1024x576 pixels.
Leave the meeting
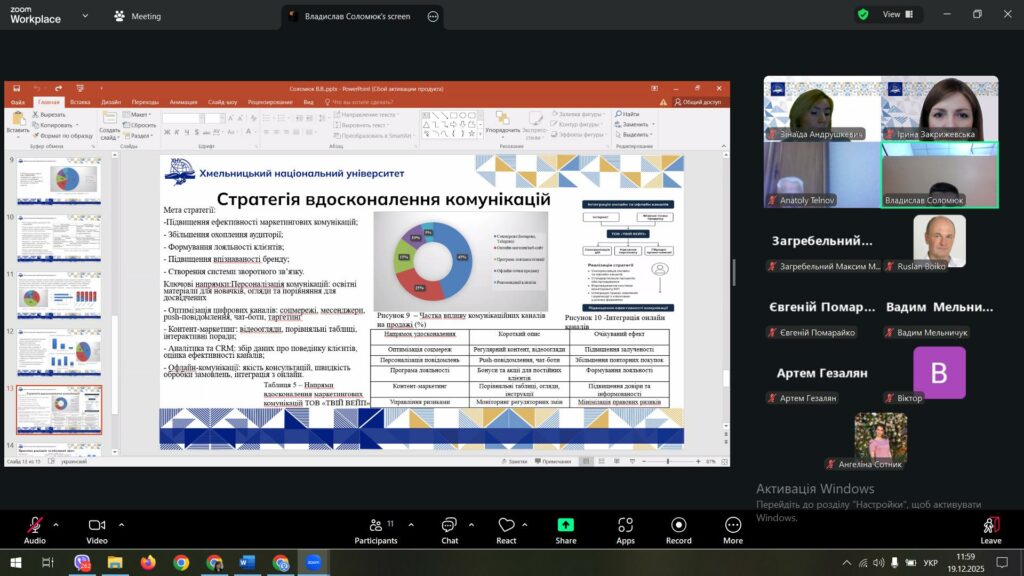990,526
